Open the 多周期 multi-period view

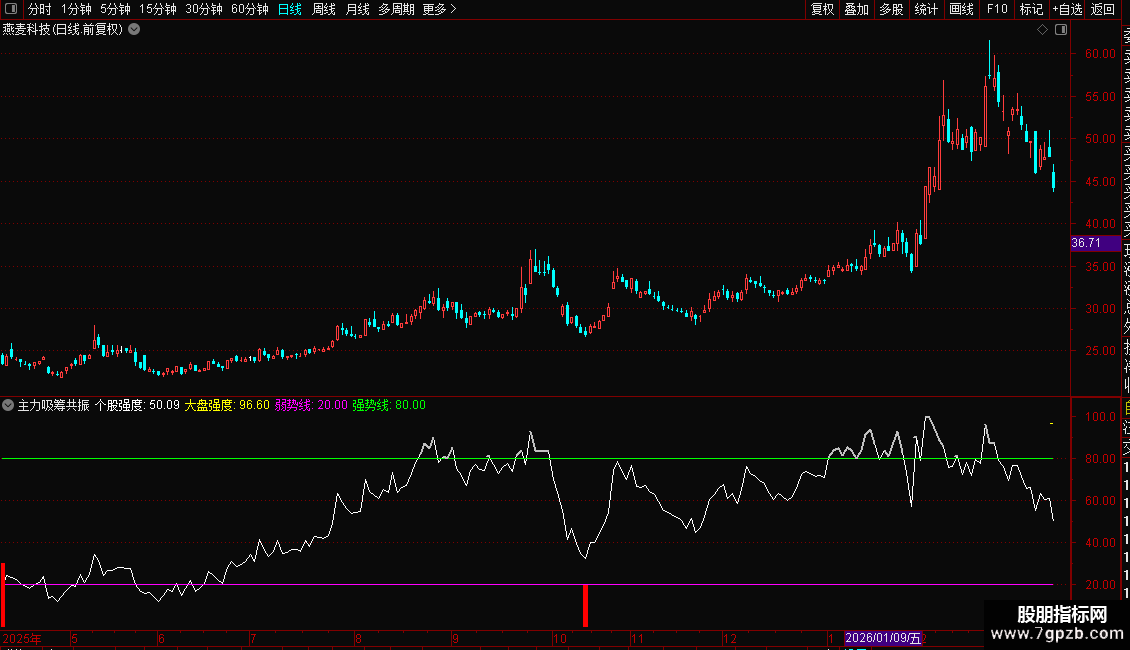click(396, 9)
